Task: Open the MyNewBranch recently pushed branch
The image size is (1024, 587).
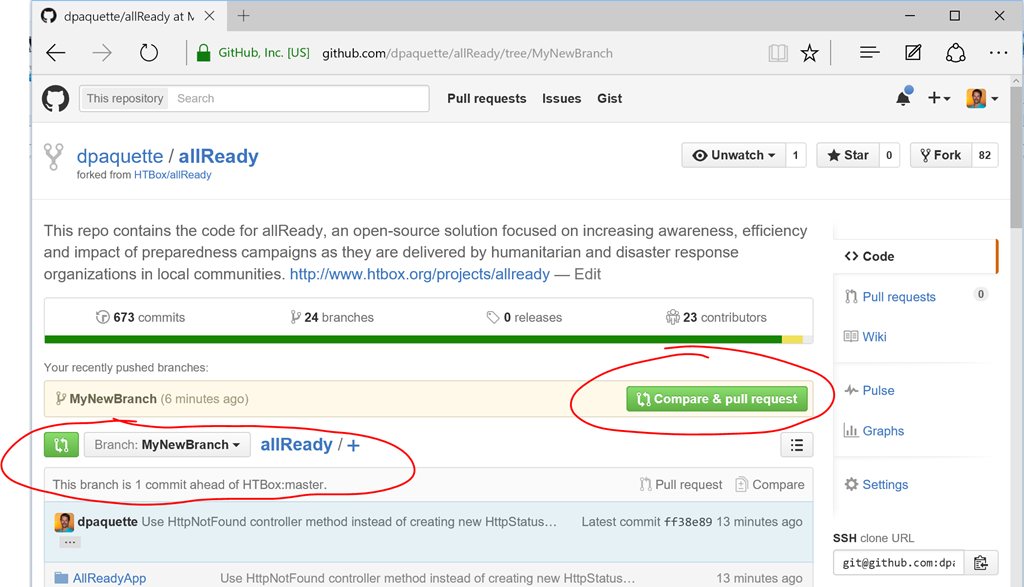Action: click(113, 399)
